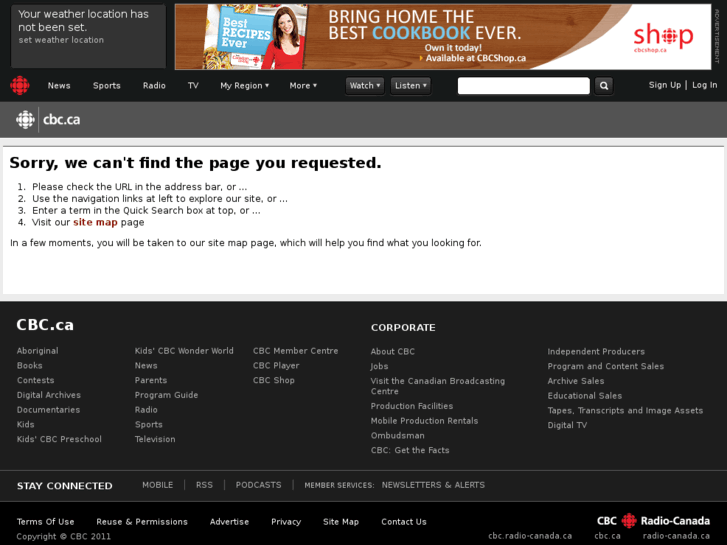Open Television footer link
This screenshot has width=727, height=545.
pyautogui.click(x=155, y=439)
